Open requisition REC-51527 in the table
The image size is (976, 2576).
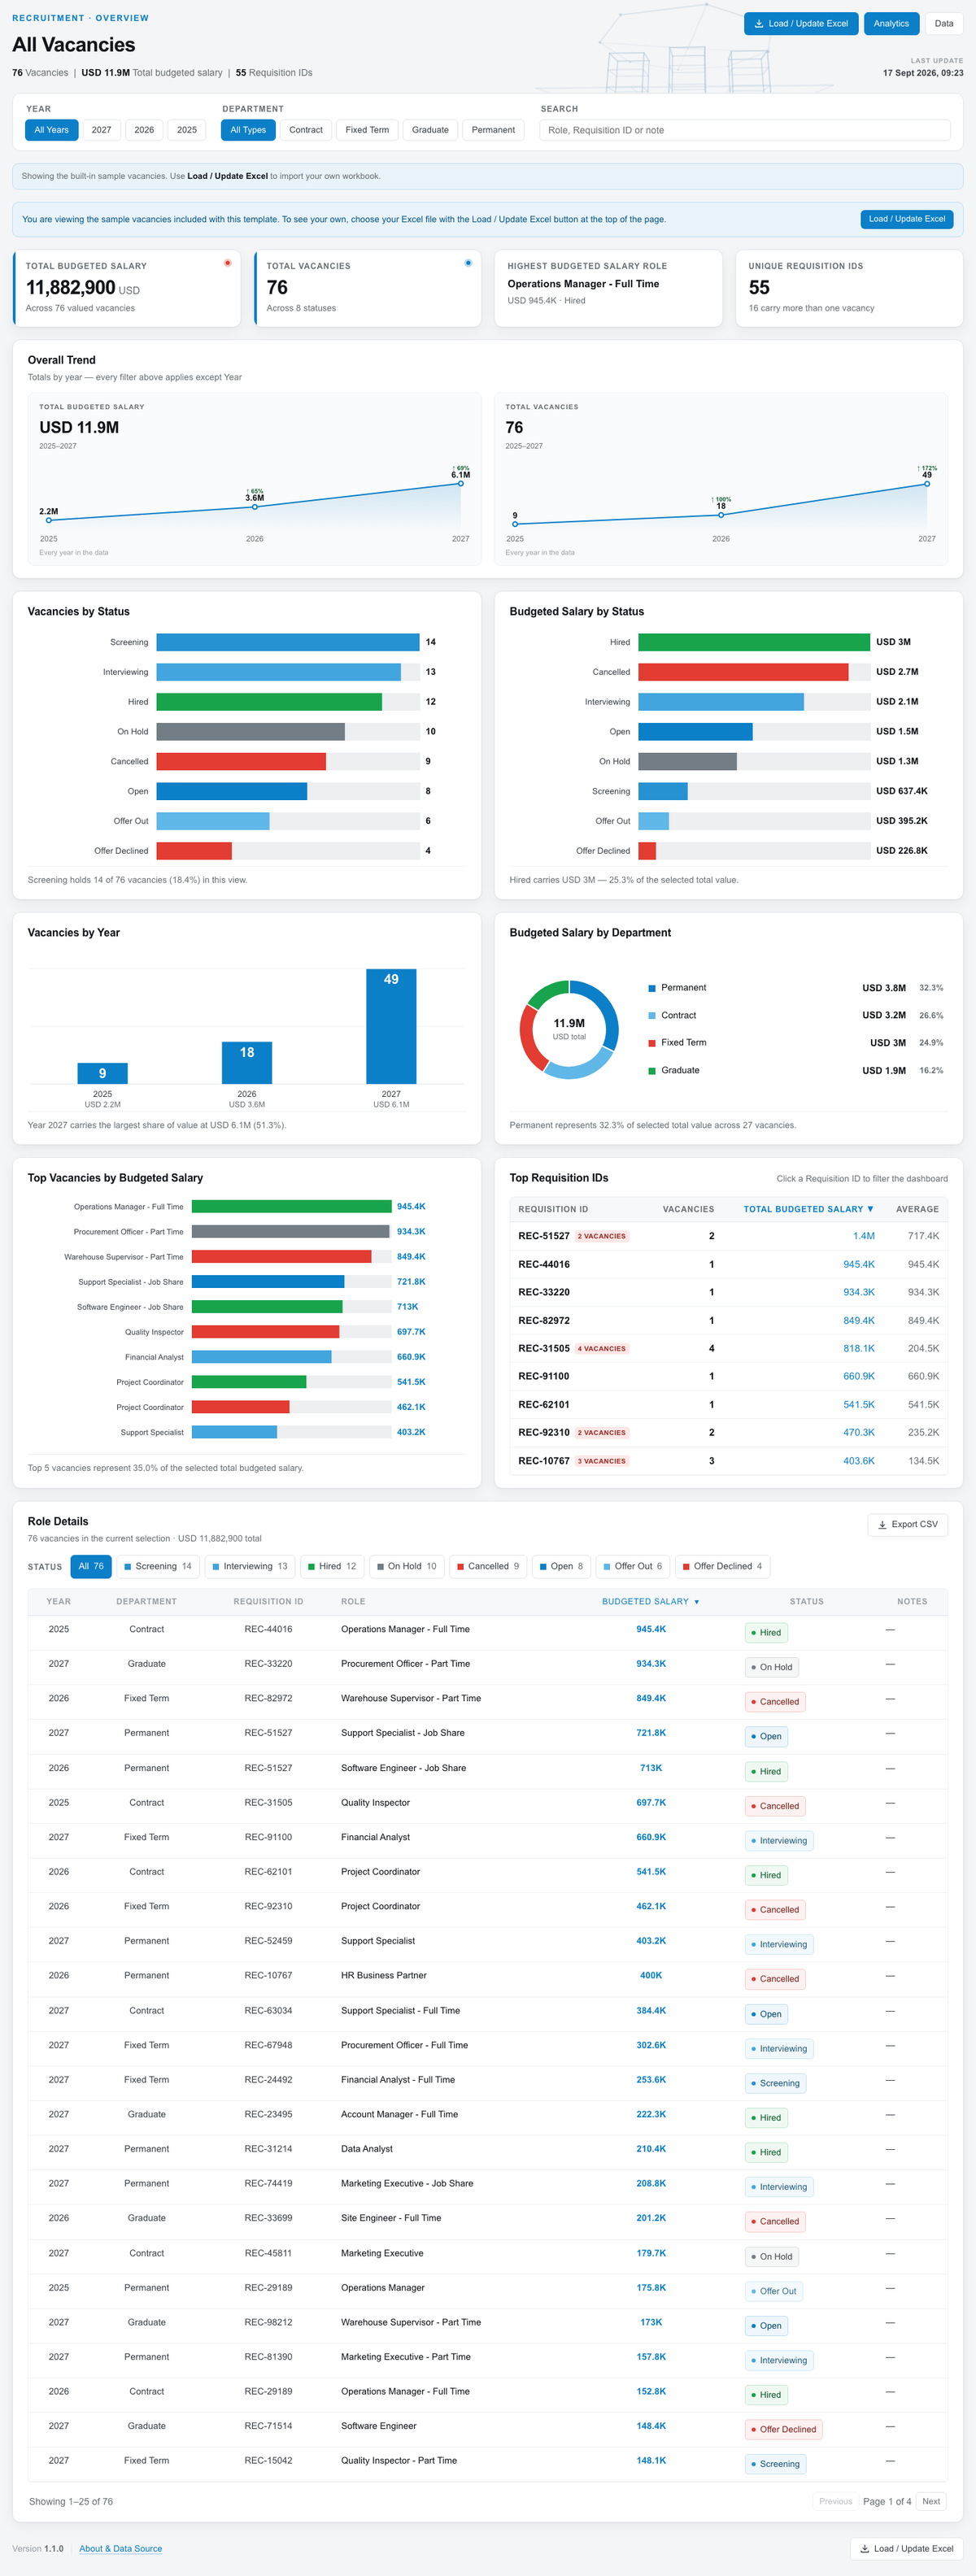[x=543, y=1236]
